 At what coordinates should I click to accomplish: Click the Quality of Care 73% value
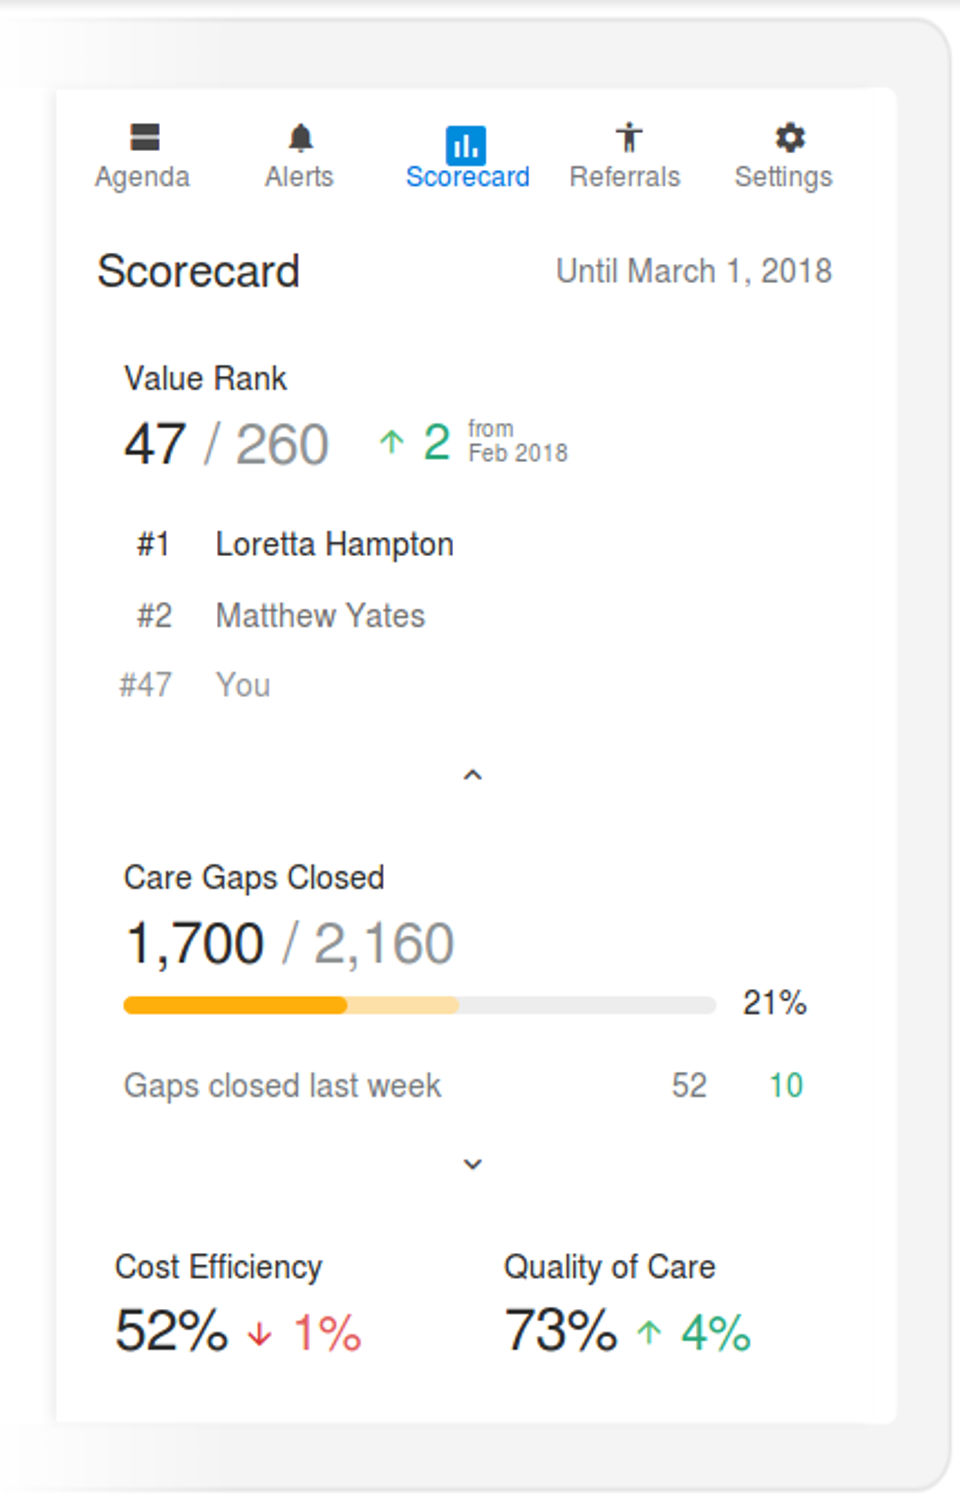[561, 1331]
